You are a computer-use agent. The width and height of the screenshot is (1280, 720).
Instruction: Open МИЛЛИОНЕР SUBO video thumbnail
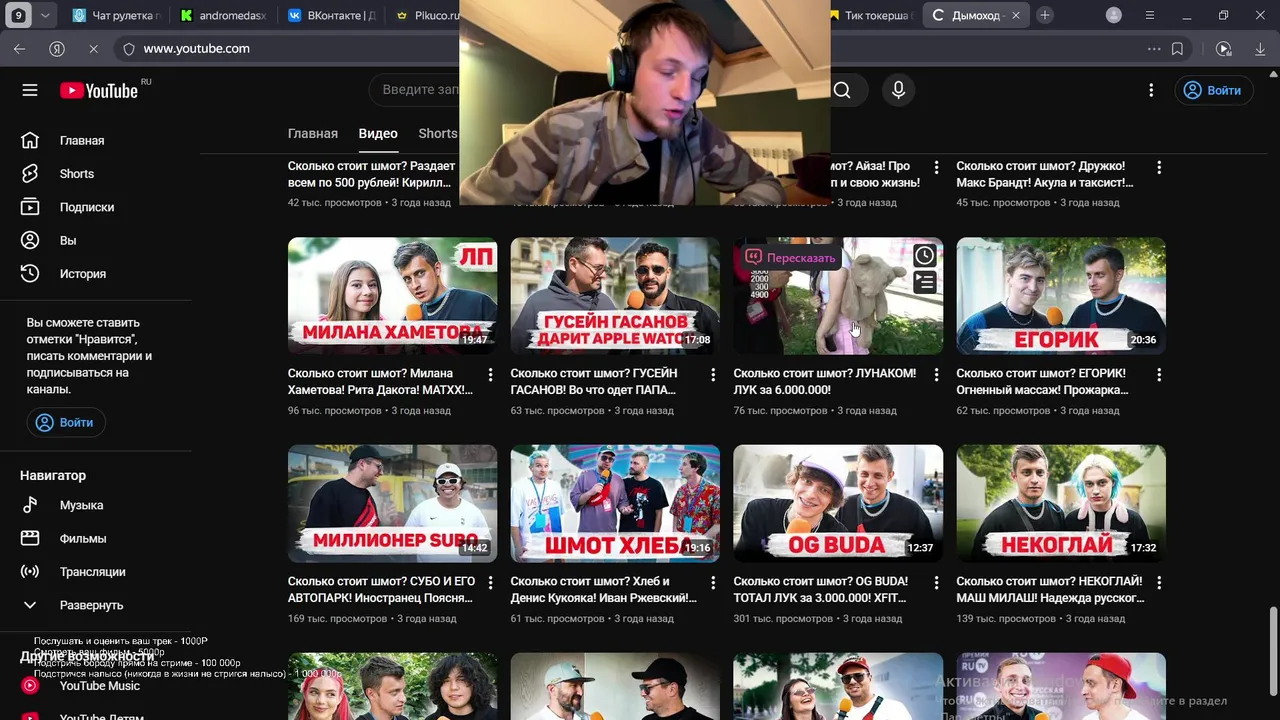[392, 503]
